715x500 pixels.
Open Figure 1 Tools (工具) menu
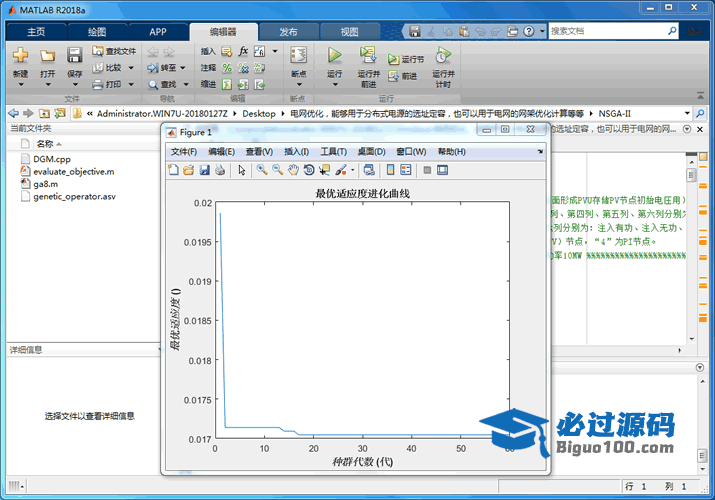pos(333,152)
